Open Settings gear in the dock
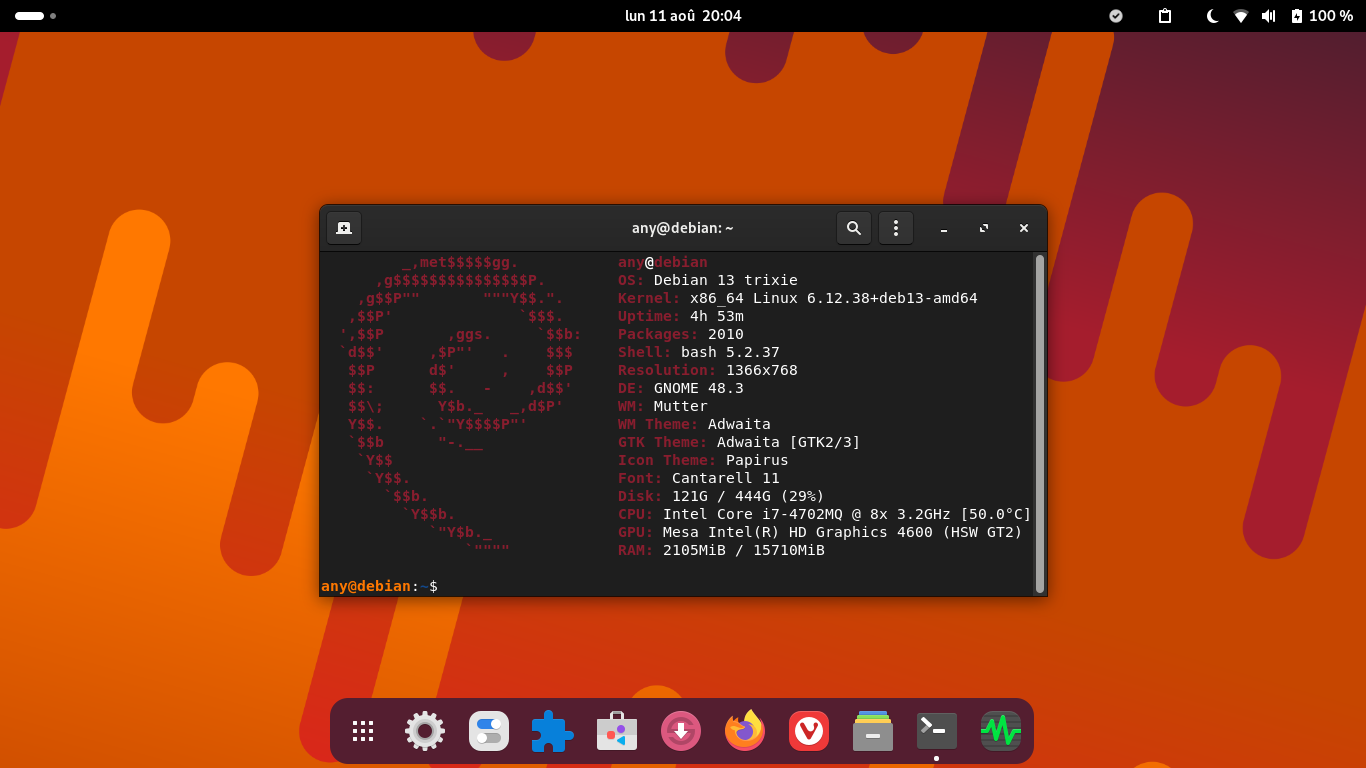1366x768 pixels. click(425, 731)
